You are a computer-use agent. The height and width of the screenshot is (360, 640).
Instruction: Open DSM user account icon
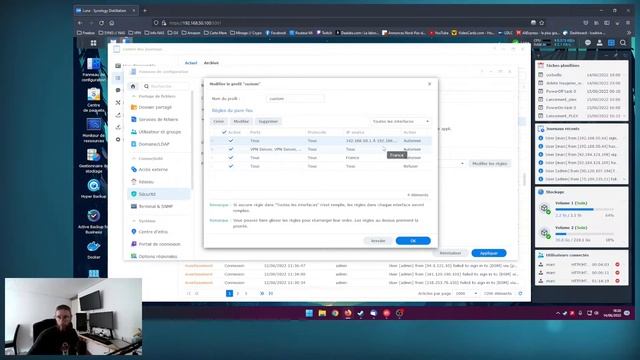point(599,43)
